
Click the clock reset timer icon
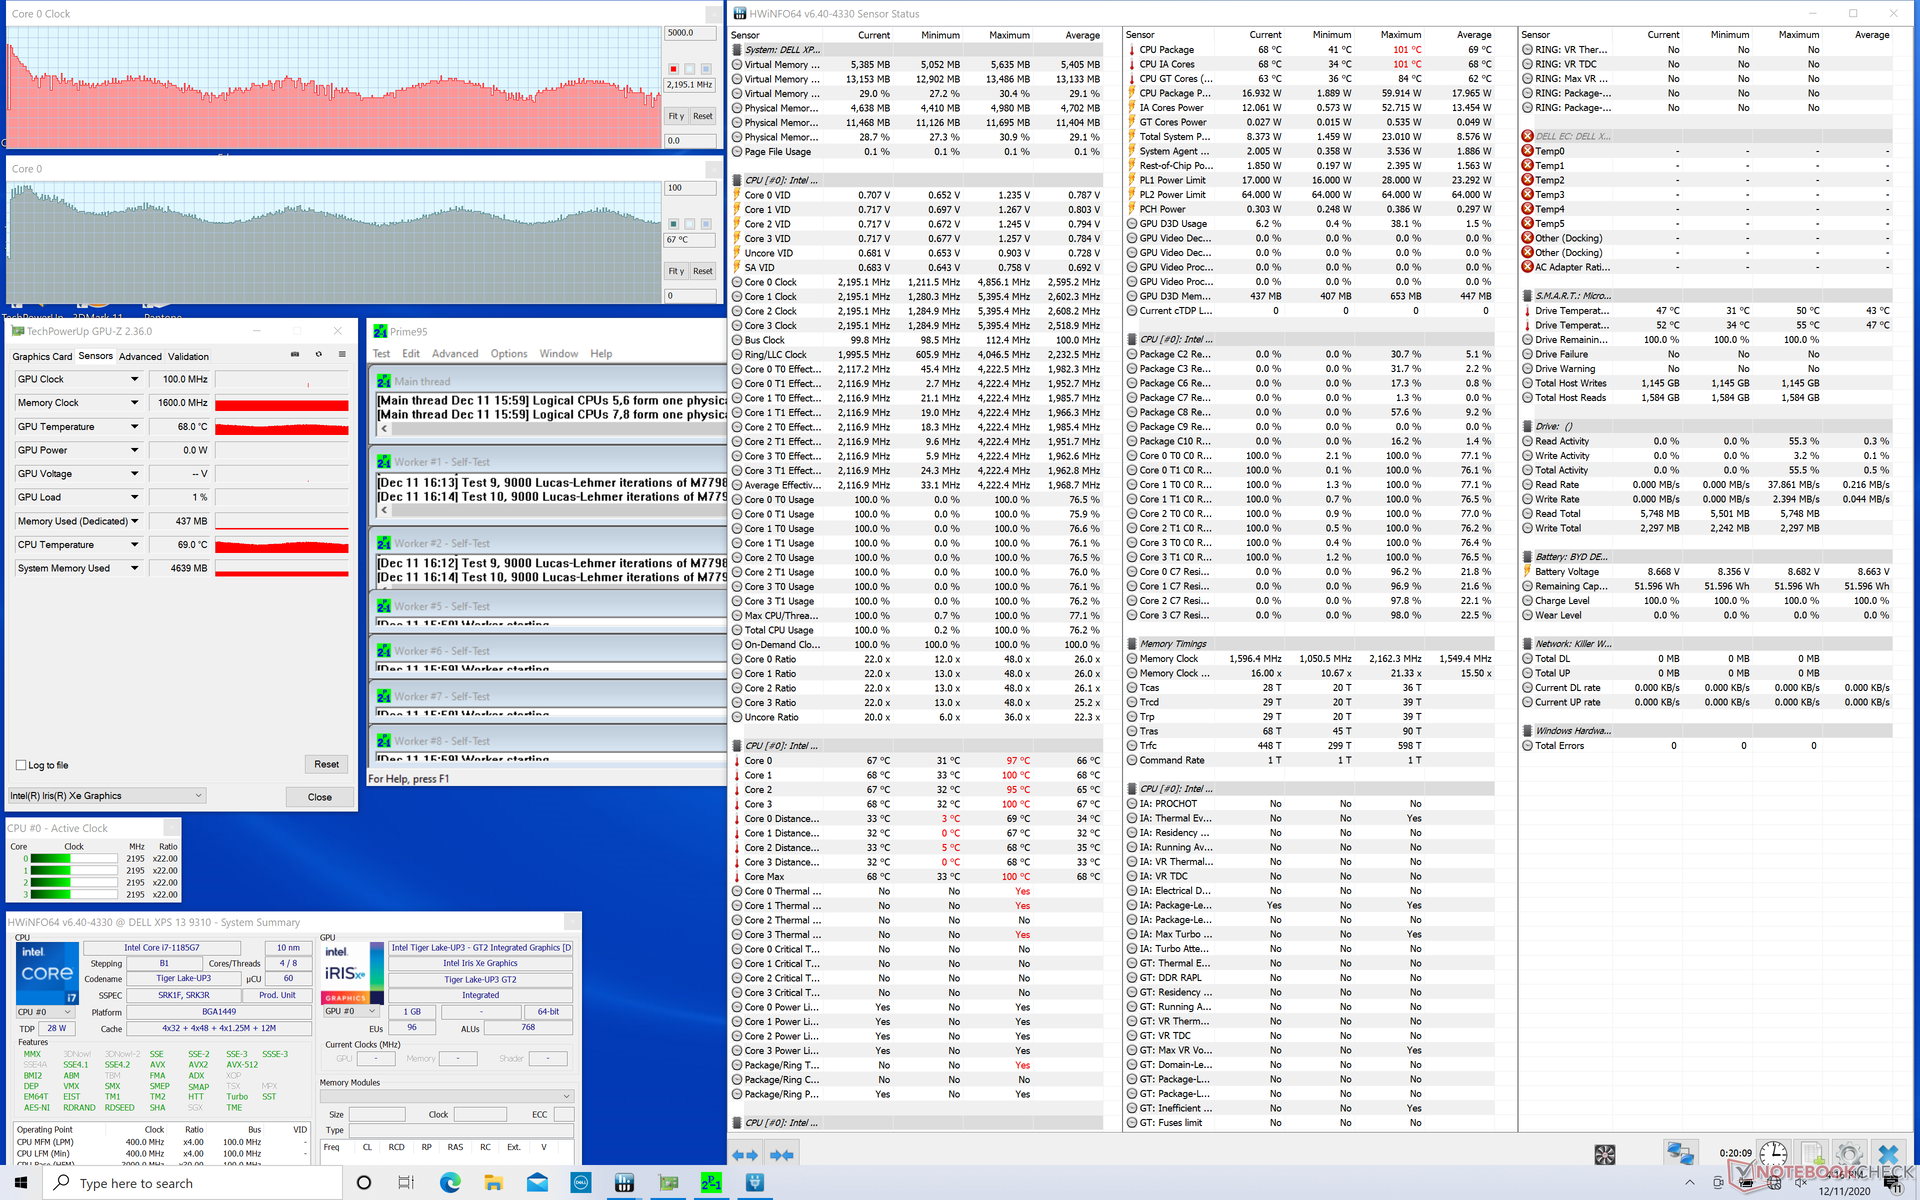[x=1772, y=1155]
